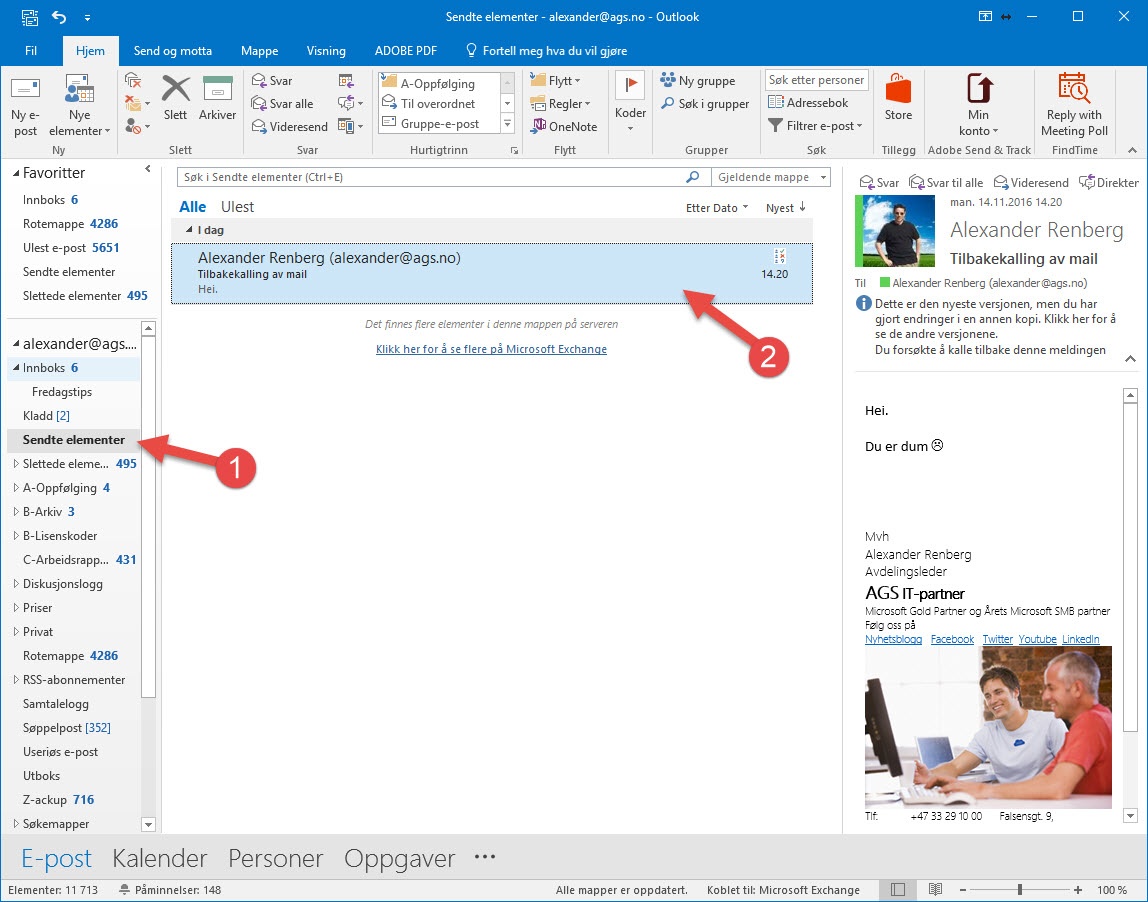Click the Slett delete icon in ribbon
Image resolution: width=1148 pixels, height=902 pixels.
pyautogui.click(x=176, y=98)
